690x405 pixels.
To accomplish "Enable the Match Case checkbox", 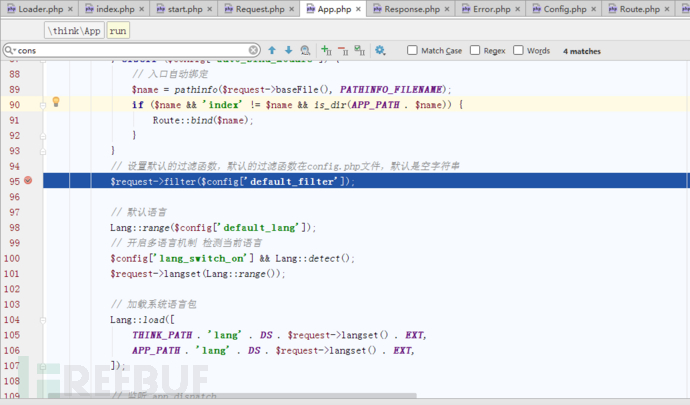I will [x=412, y=50].
